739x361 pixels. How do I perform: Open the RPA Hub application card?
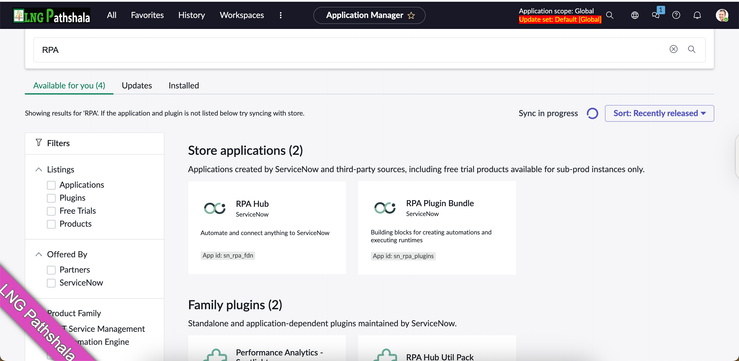267,228
